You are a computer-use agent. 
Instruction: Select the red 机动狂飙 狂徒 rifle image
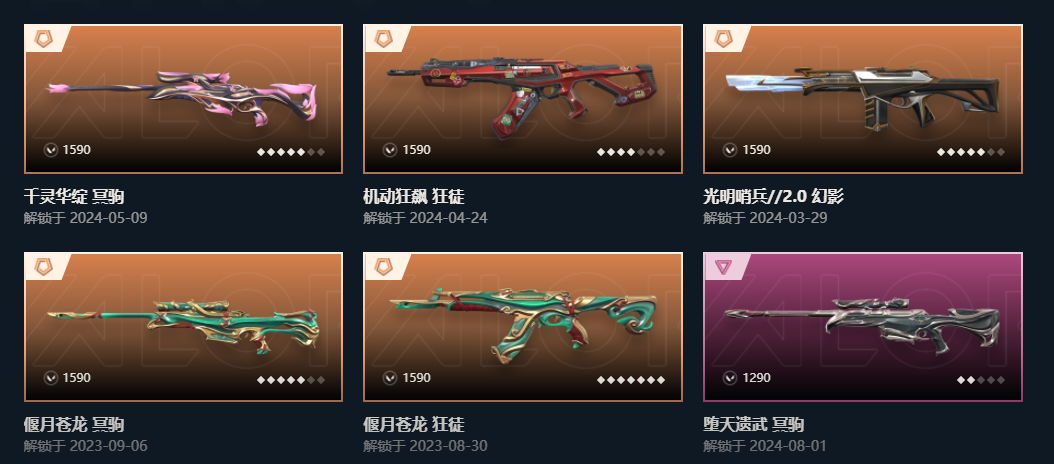(523, 96)
